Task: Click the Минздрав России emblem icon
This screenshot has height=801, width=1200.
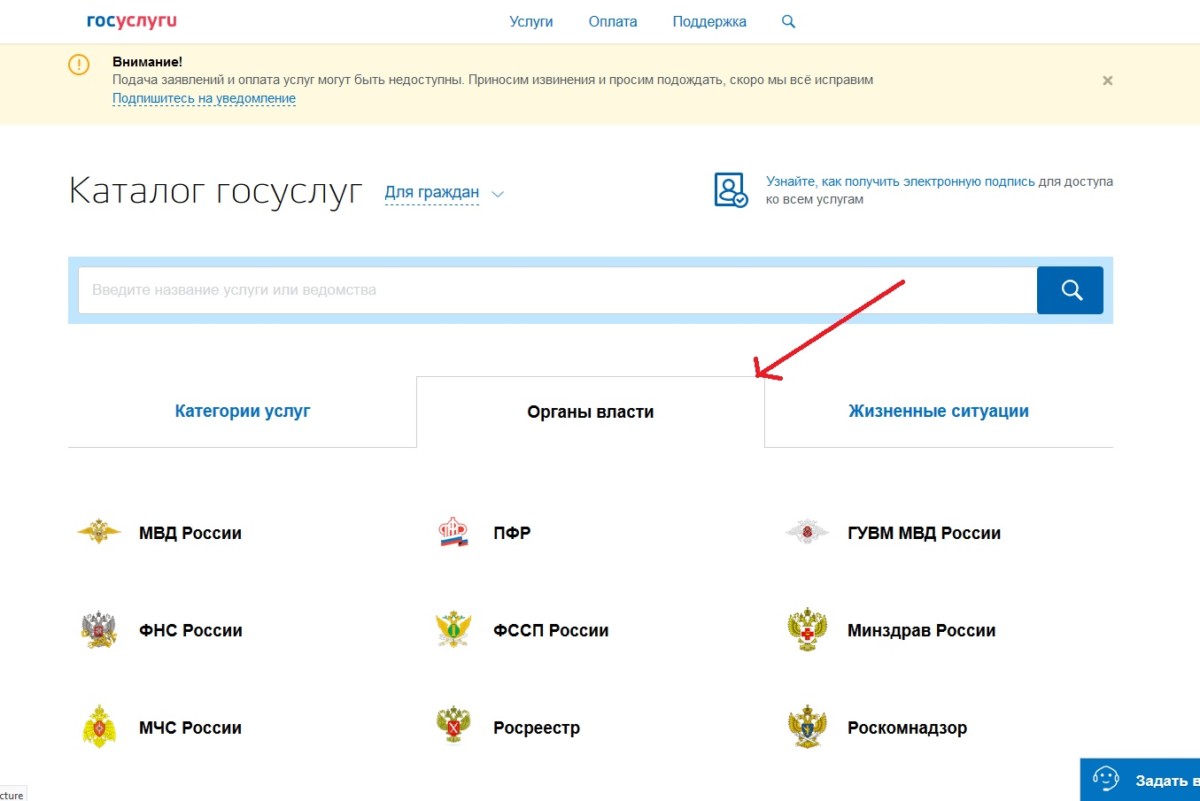Action: pos(807,631)
